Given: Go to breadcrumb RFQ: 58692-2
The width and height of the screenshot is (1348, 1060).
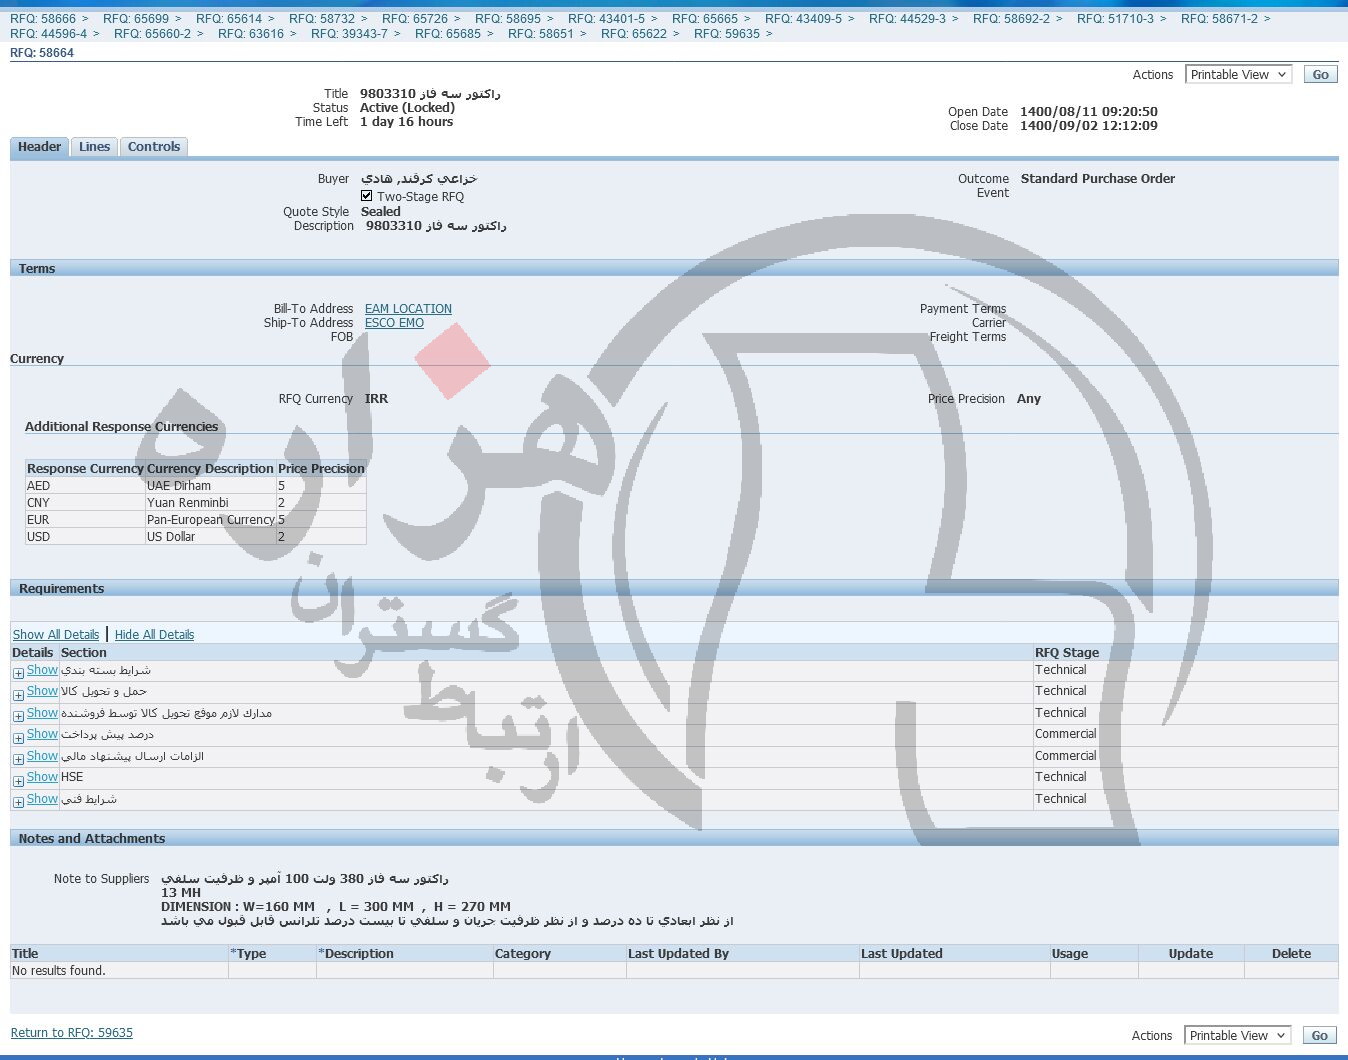Looking at the screenshot, I should pyautogui.click(x=1011, y=19).
